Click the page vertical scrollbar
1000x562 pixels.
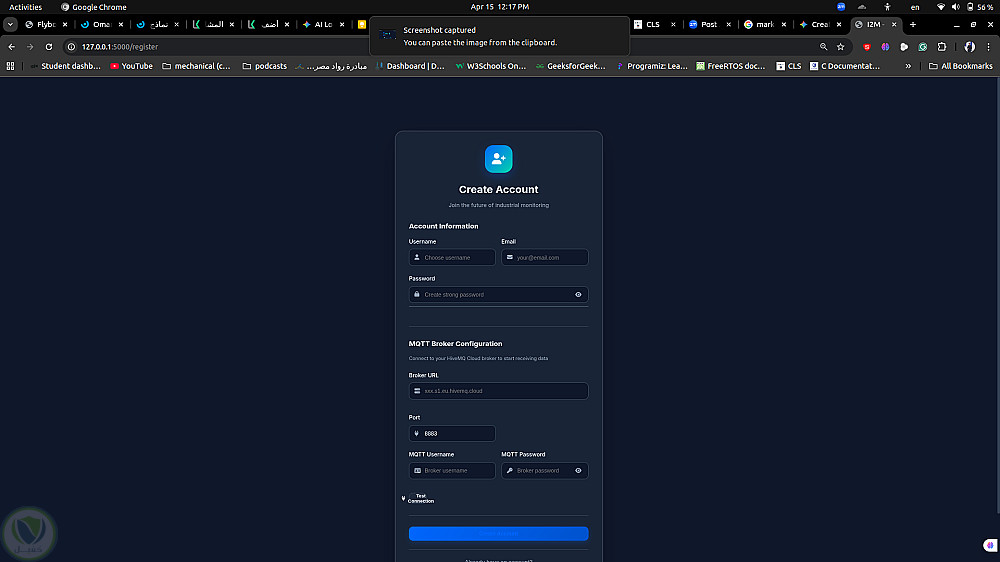tap(997, 293)
